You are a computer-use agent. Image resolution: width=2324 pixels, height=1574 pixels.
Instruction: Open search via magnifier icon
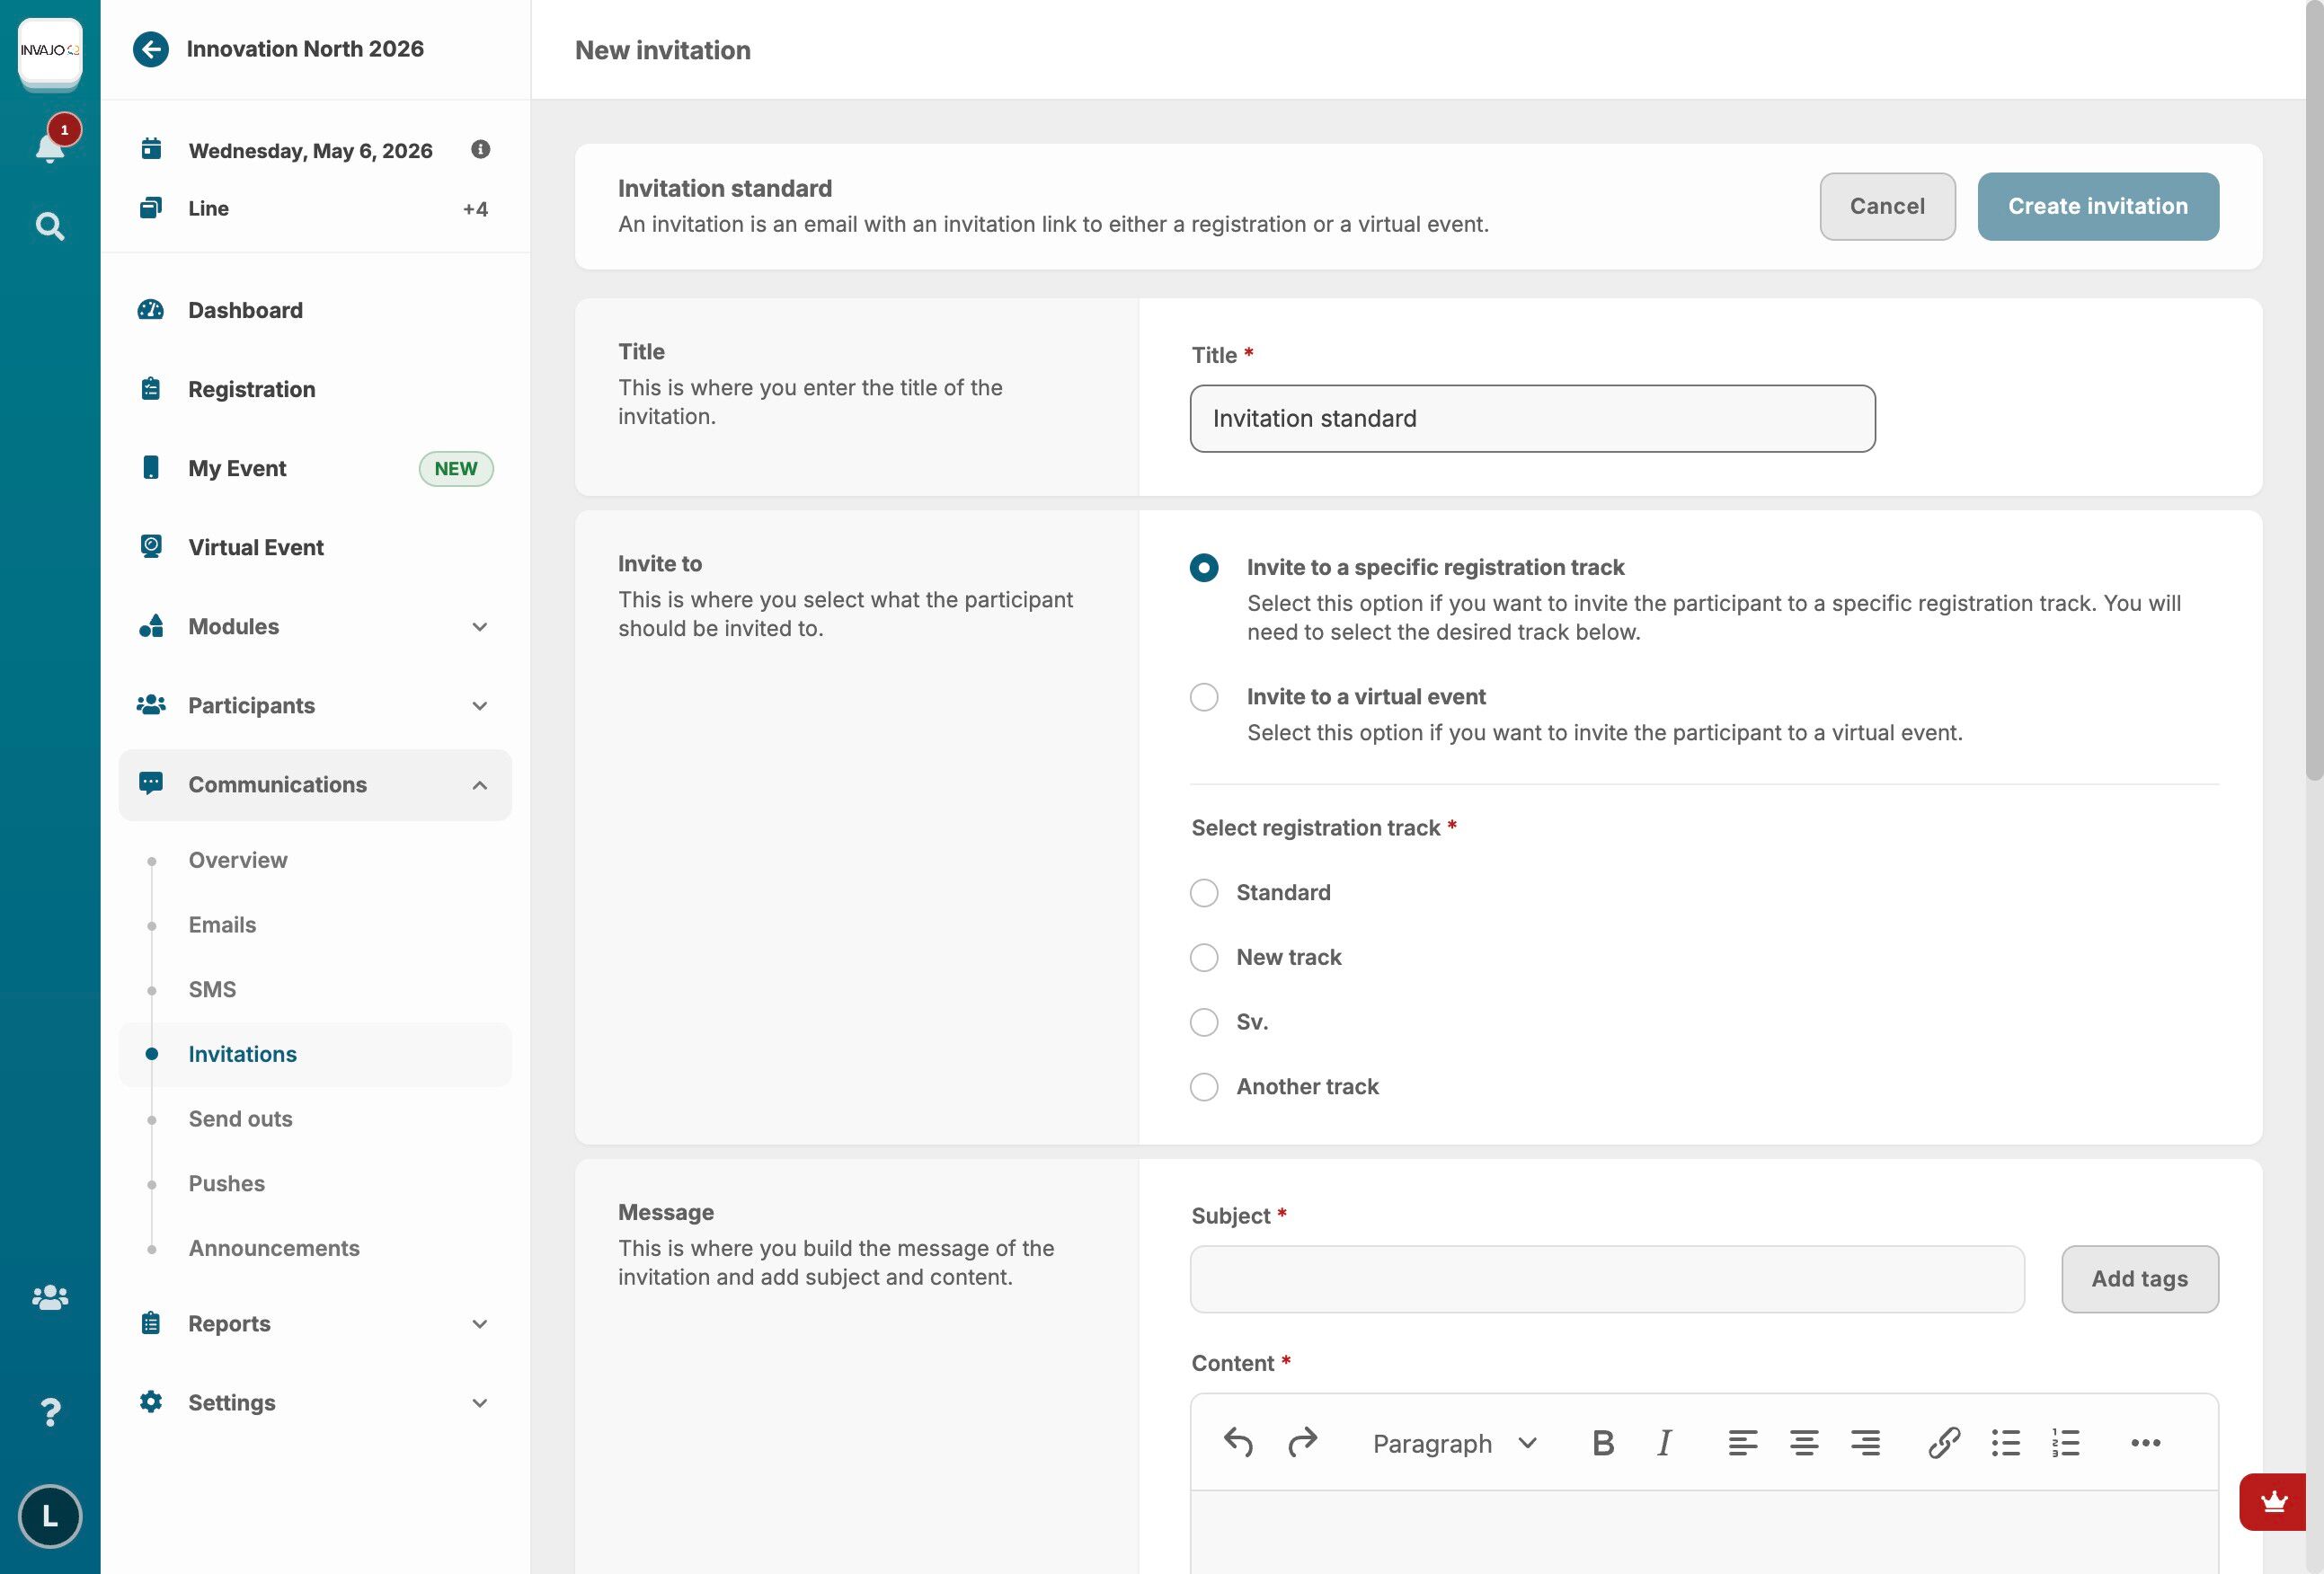[50, 226]
